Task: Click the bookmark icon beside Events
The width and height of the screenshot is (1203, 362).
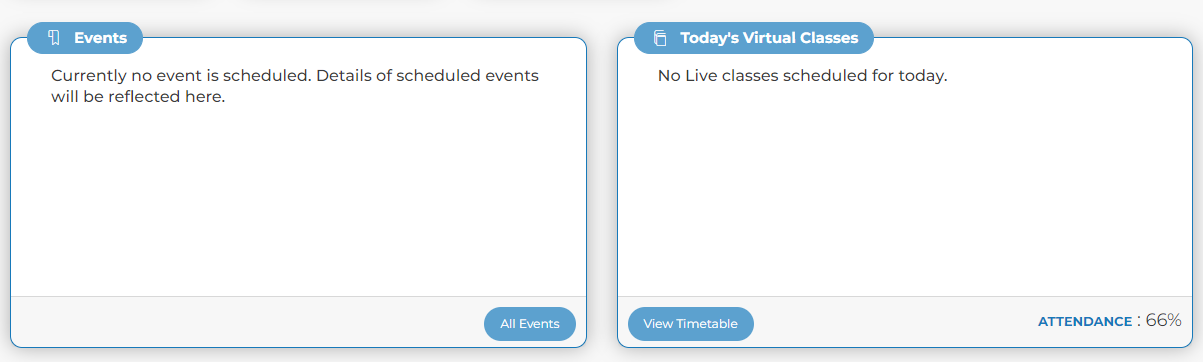Action: [54, 38]
